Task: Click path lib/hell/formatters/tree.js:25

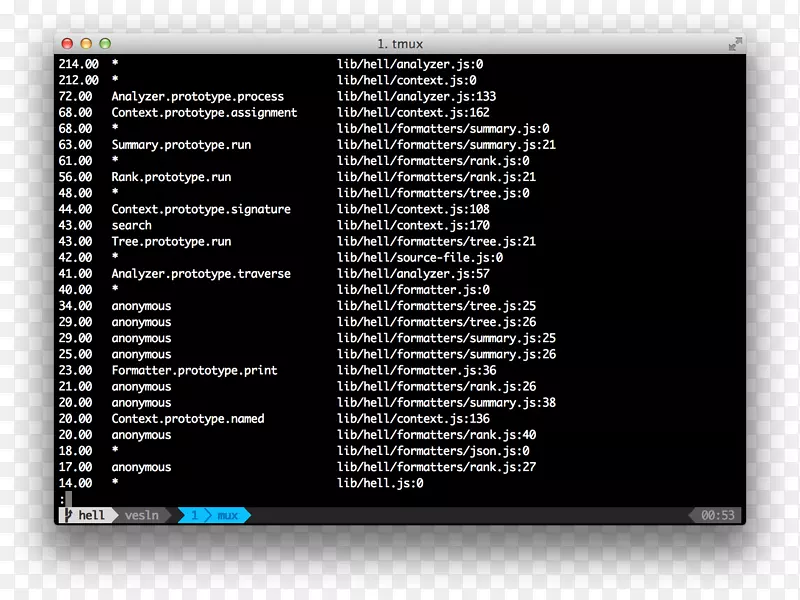Action: [x=437, y=306]
